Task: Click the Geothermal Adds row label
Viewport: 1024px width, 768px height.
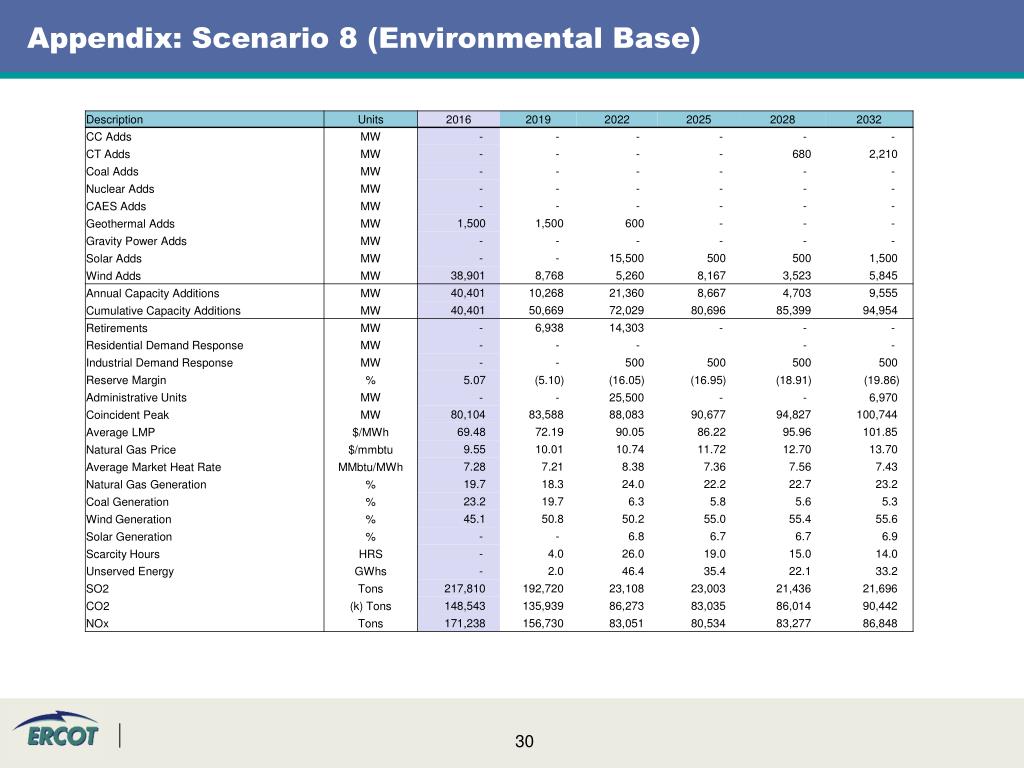Action: [131, 223]
